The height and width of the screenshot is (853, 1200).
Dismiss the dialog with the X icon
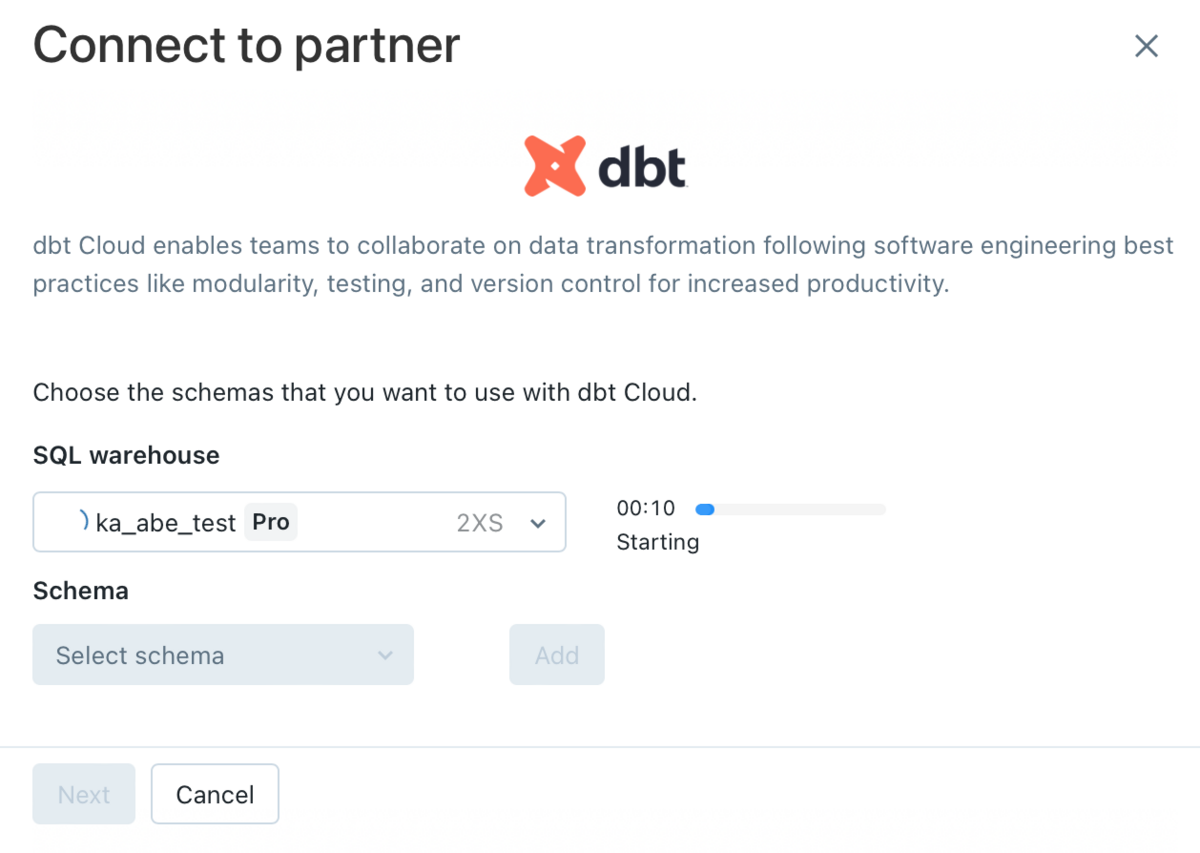click(x=1146, y=46)
